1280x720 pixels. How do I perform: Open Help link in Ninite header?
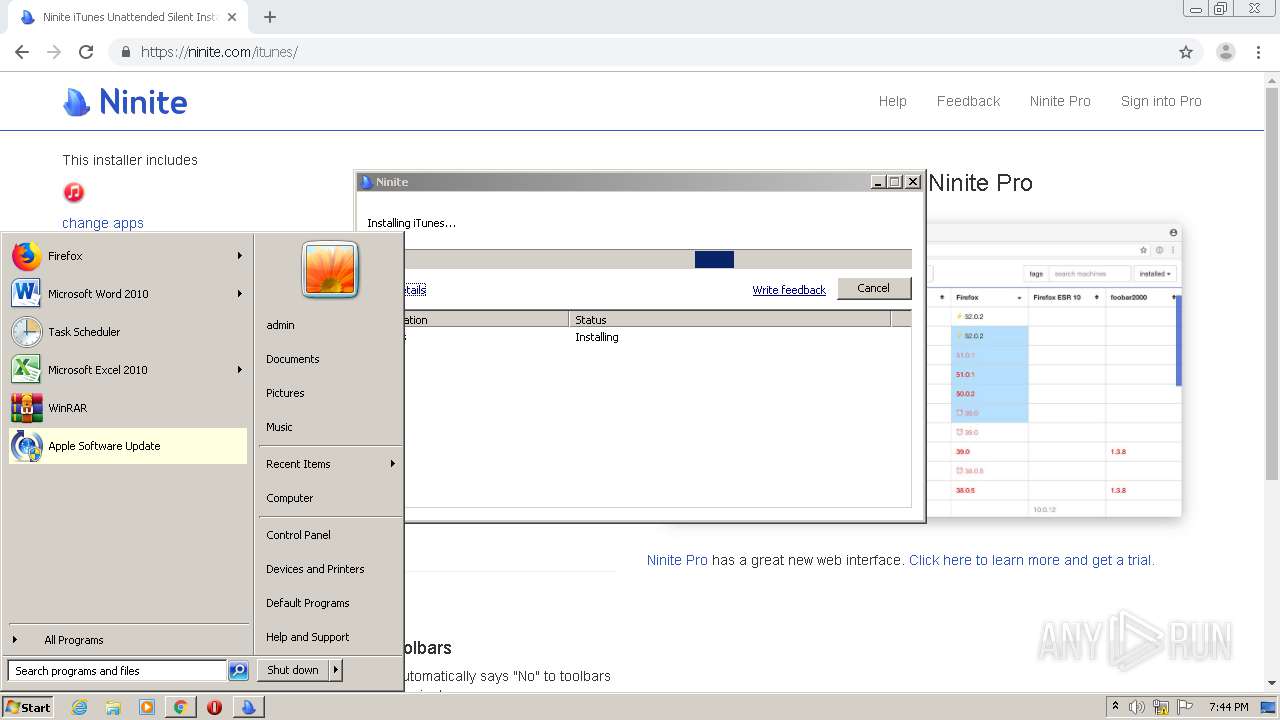click(893, 101)
